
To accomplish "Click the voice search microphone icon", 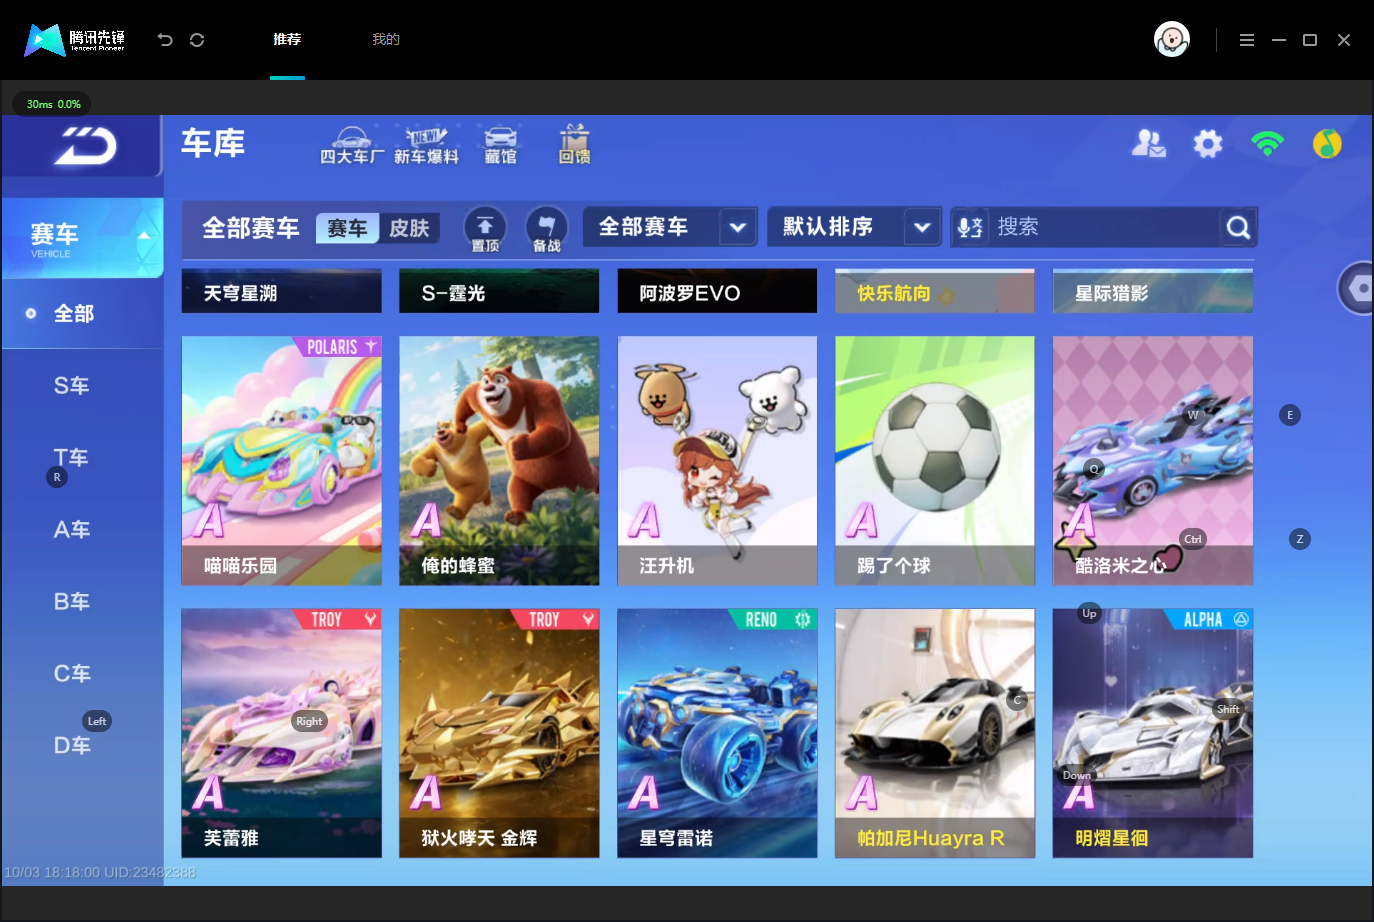I will pyautogui.click(x=970, y=227).
